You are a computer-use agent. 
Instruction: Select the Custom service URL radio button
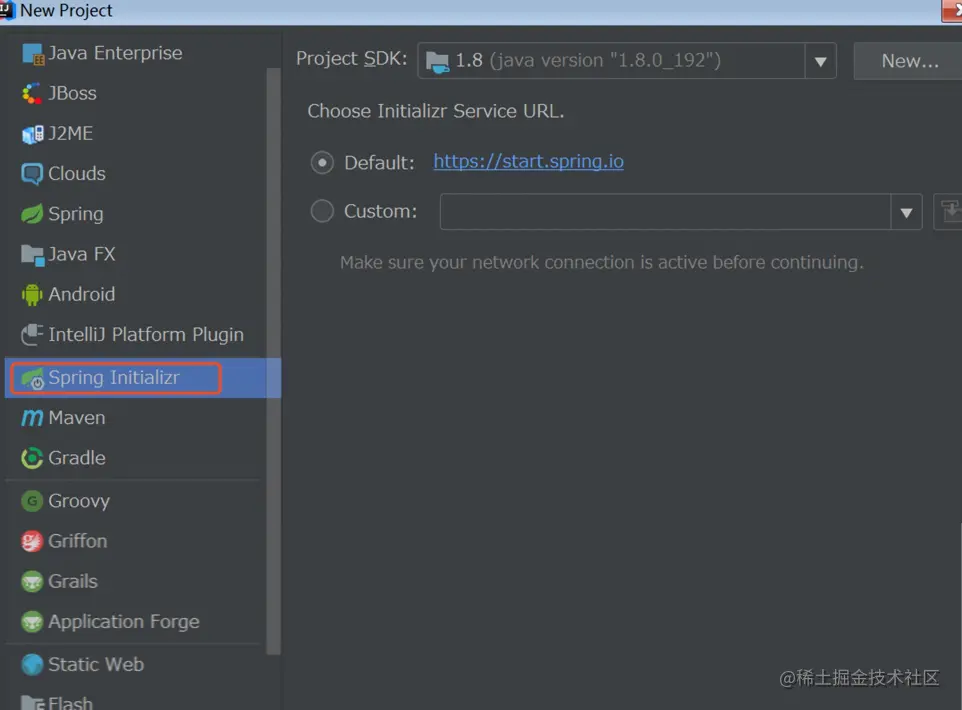pyautogui.click(x=322, y=211)
